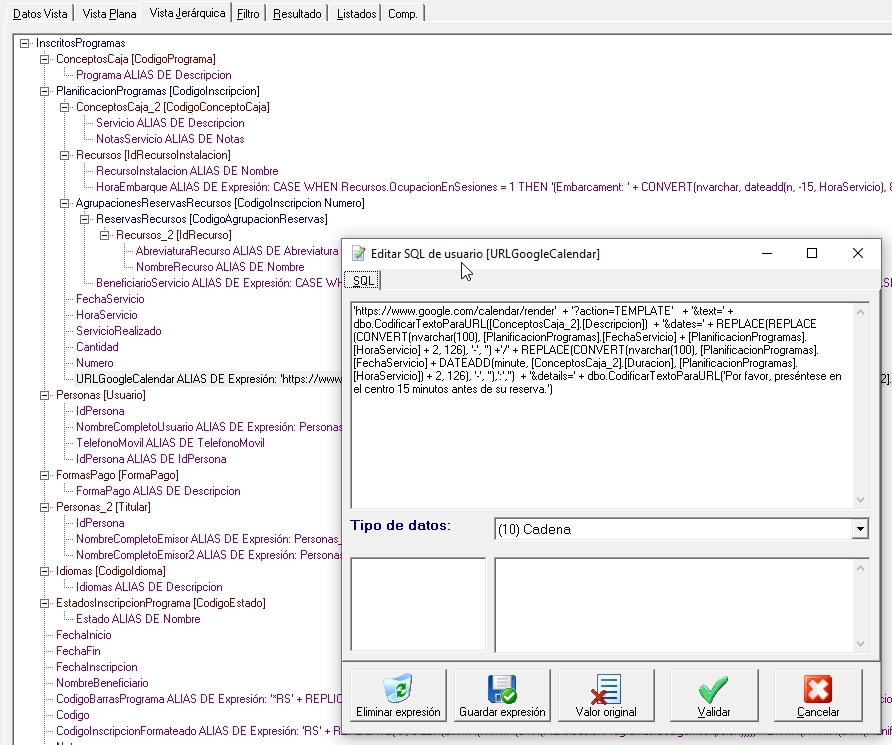Maximize the Editar SQL de usuario dialog

(x=812, y=253)
